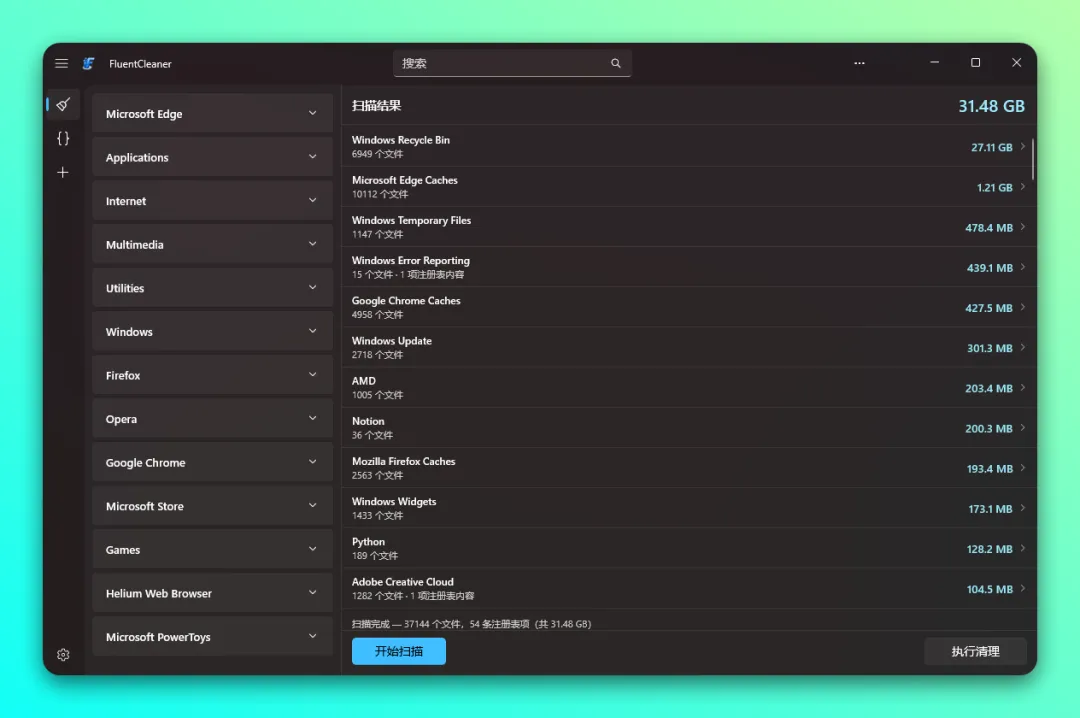This screenshot has height=718, width=1080.
Task: Select the Google Chrome Caches row title
Action: (x=406, y=300)
